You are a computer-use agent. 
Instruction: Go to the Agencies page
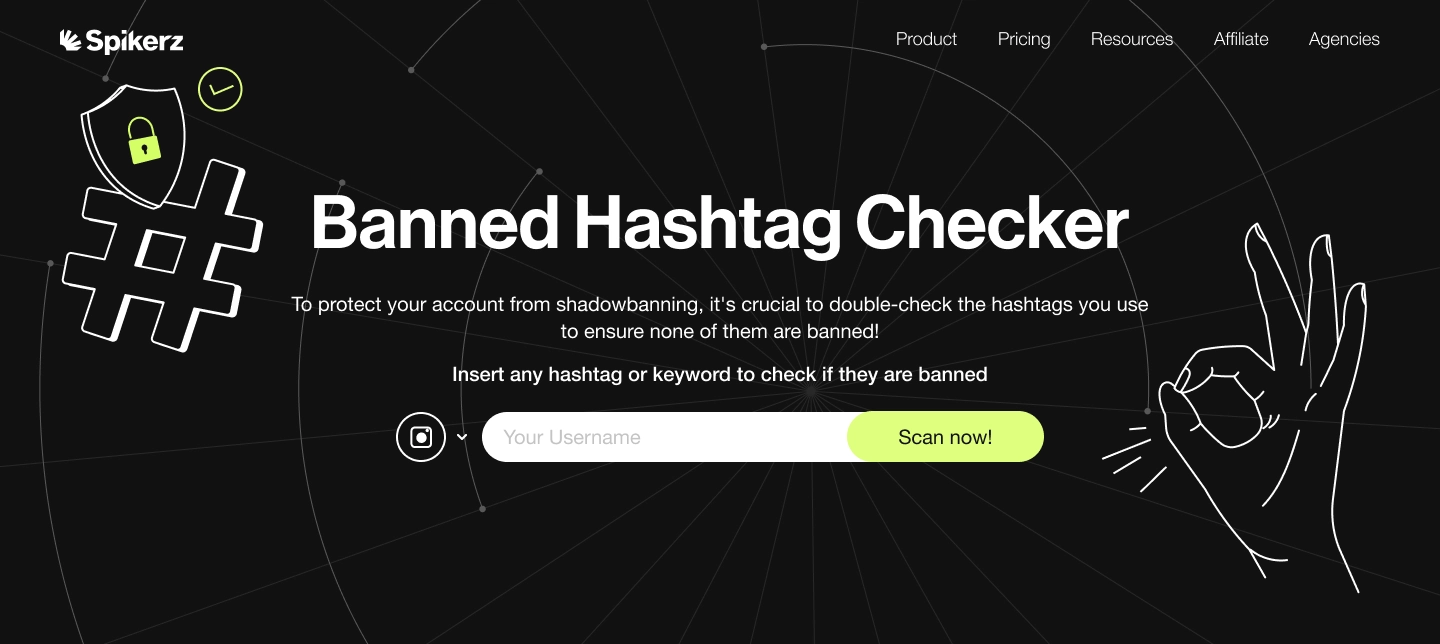(1344, 39)
